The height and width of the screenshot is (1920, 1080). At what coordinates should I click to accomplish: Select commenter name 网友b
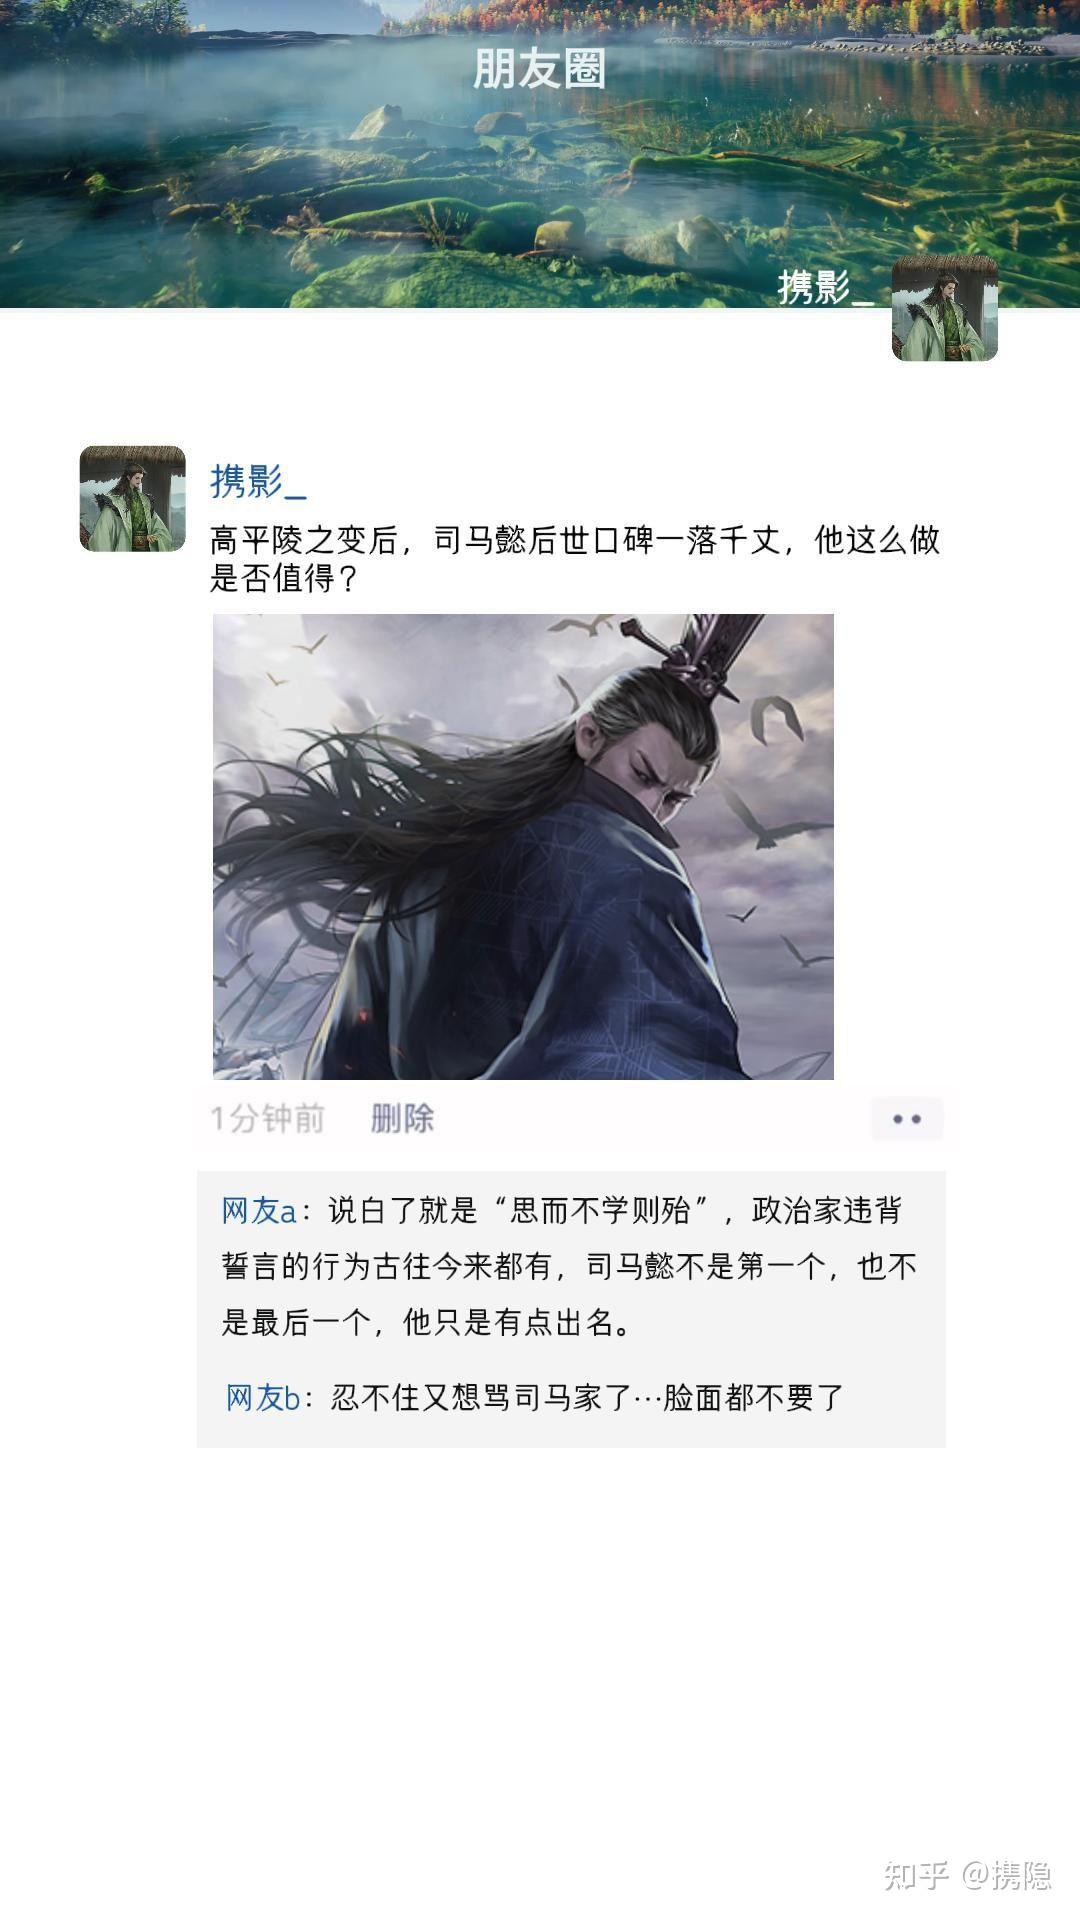tap(263, 1397)
